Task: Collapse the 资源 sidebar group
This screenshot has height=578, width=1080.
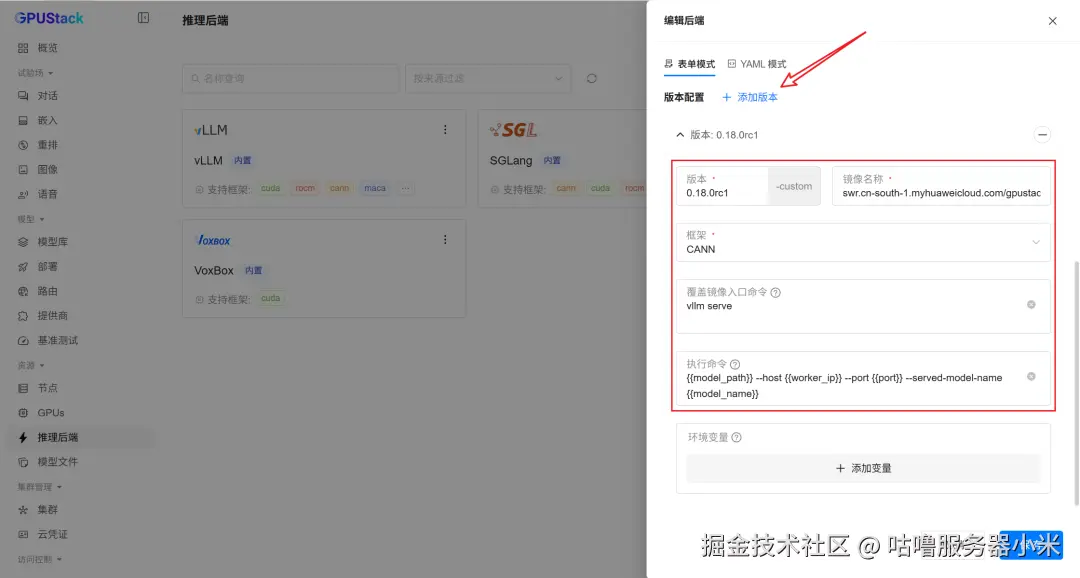Action: pyautogui.click(x=30, y=365)
